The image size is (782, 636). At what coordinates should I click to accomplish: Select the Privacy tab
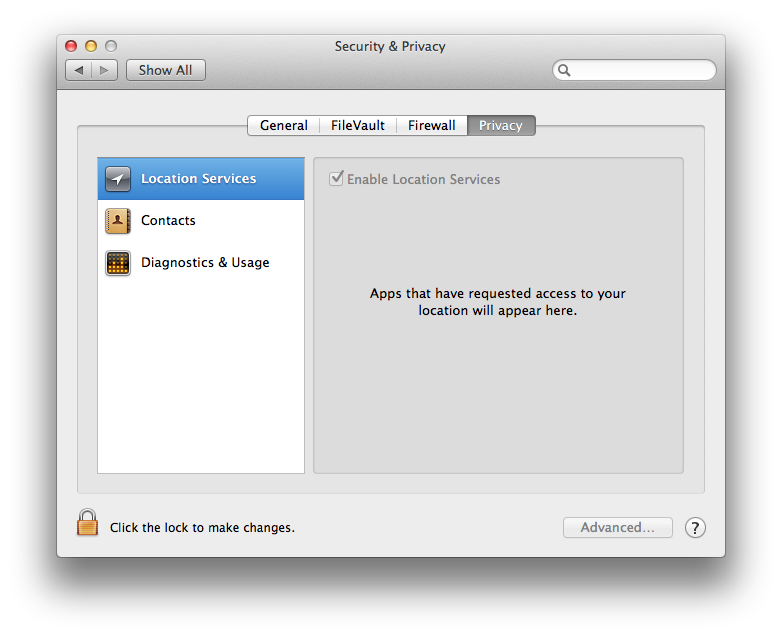501,125
